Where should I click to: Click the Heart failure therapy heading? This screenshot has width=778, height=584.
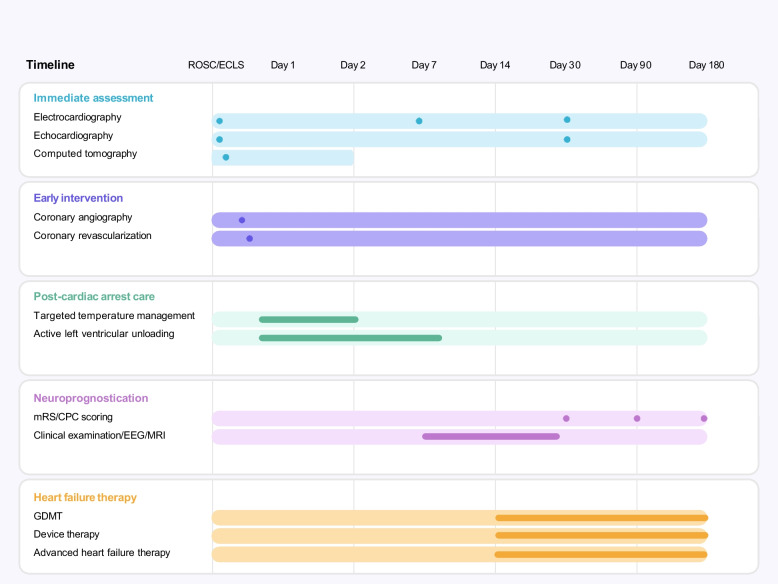(85, 497)
